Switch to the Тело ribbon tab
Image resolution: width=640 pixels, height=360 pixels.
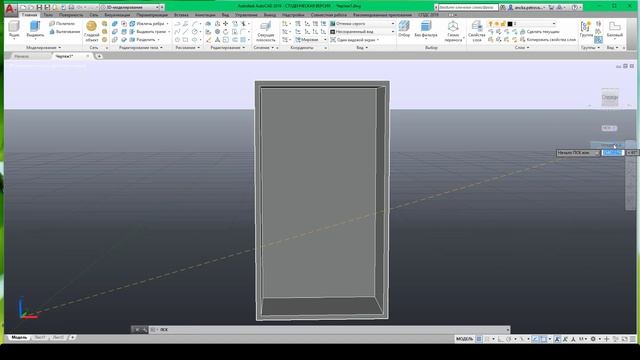pyautogui.click(x=48, y=15)
